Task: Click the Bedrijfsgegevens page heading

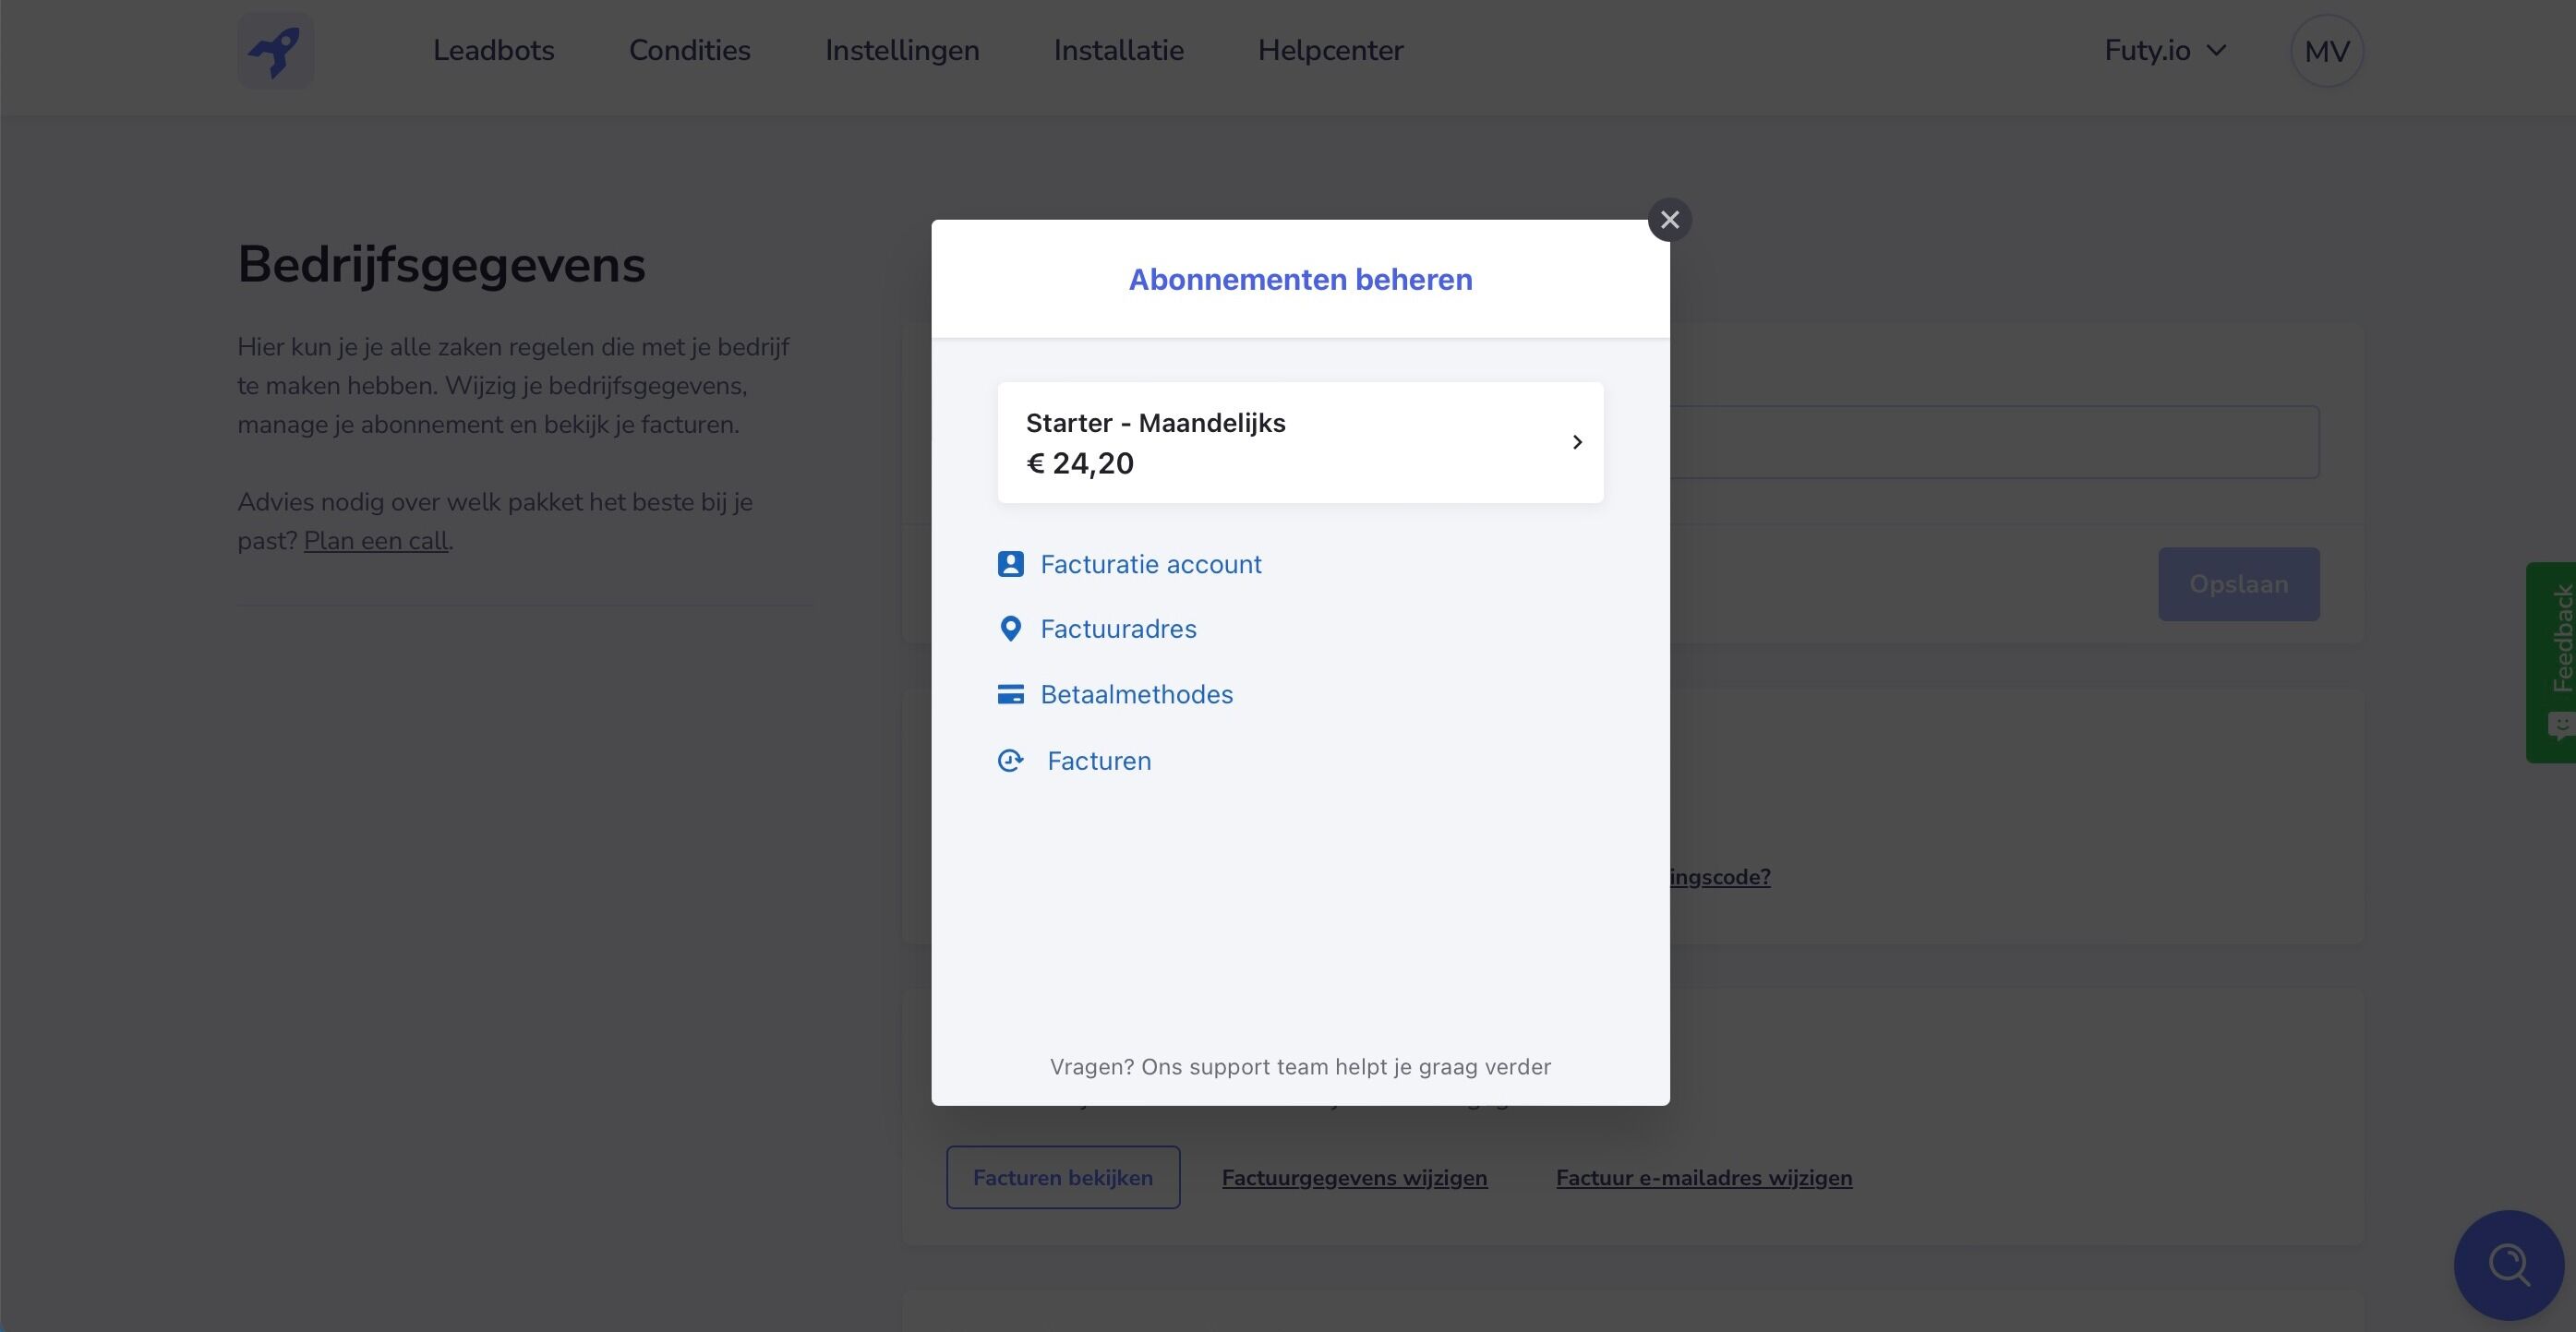Action: click(441, 265)
